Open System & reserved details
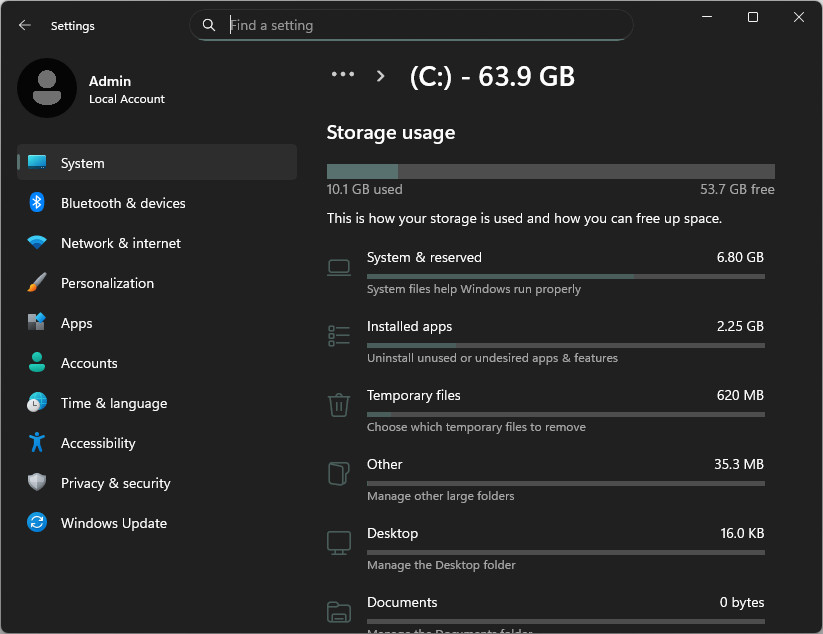The width and height of the screenshot is (823, 634). pos(546,273)
